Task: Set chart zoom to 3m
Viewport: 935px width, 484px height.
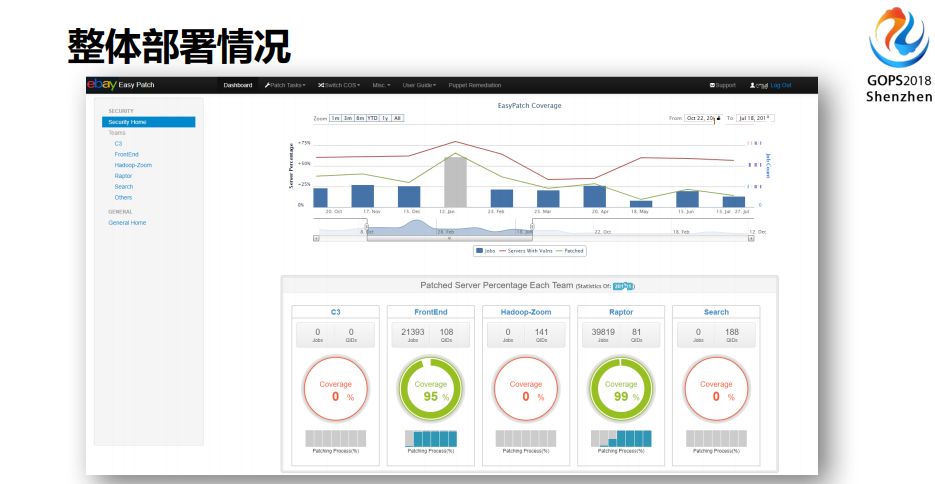Action: [x=348, y=118]
